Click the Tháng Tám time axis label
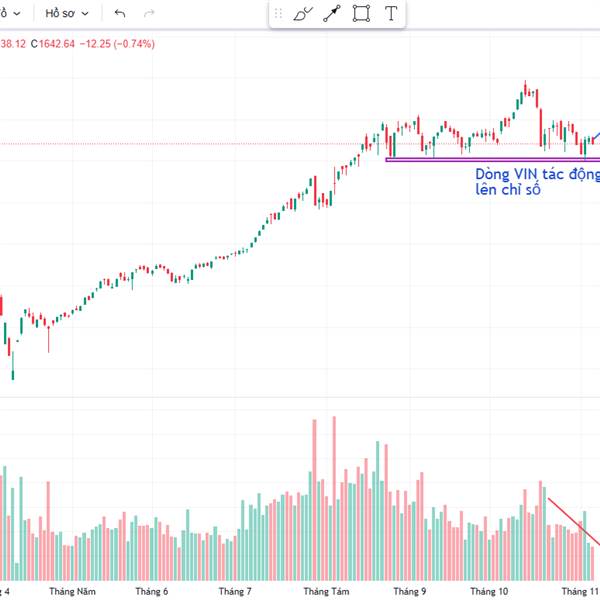The image size is (600, 600). (326, 591)
